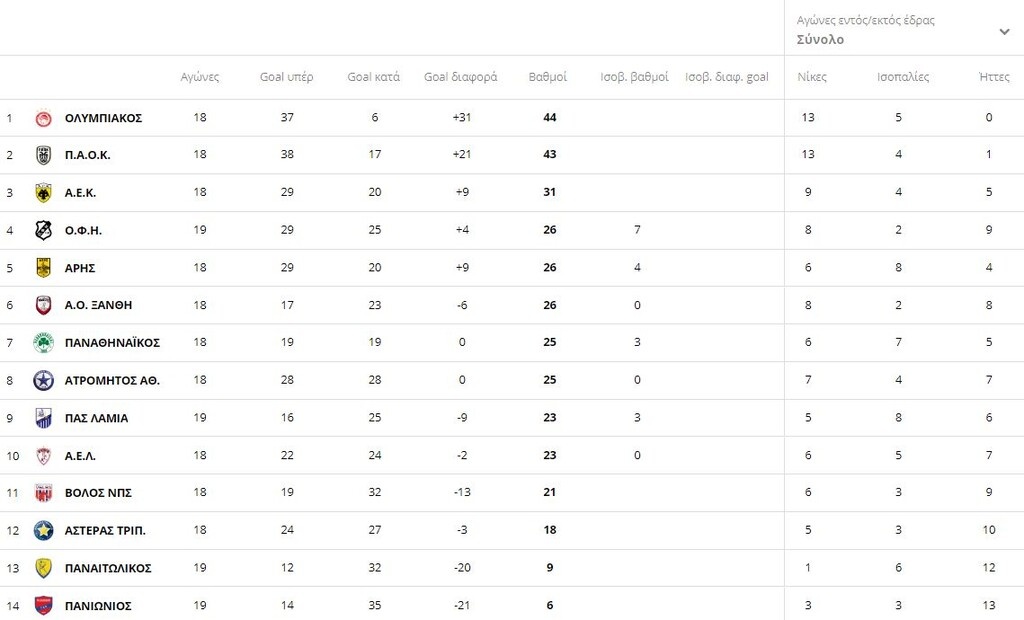Click the Panathinaikos green clover logo
The width and height of the screenshot is (1024, 620).
pyautogui.click(x=43, y=343)
